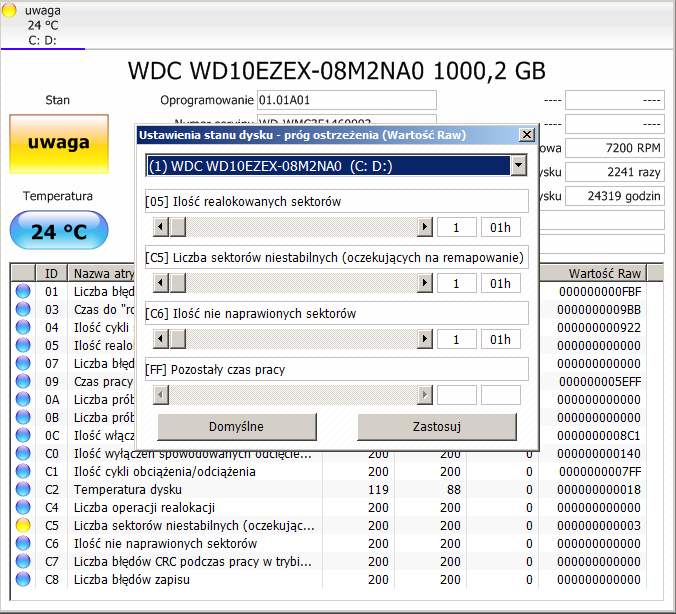The width and height of the screenshot is (676, 614).
Task: Click the blue status orb for attribute 01
Action: tap(23, 291)
